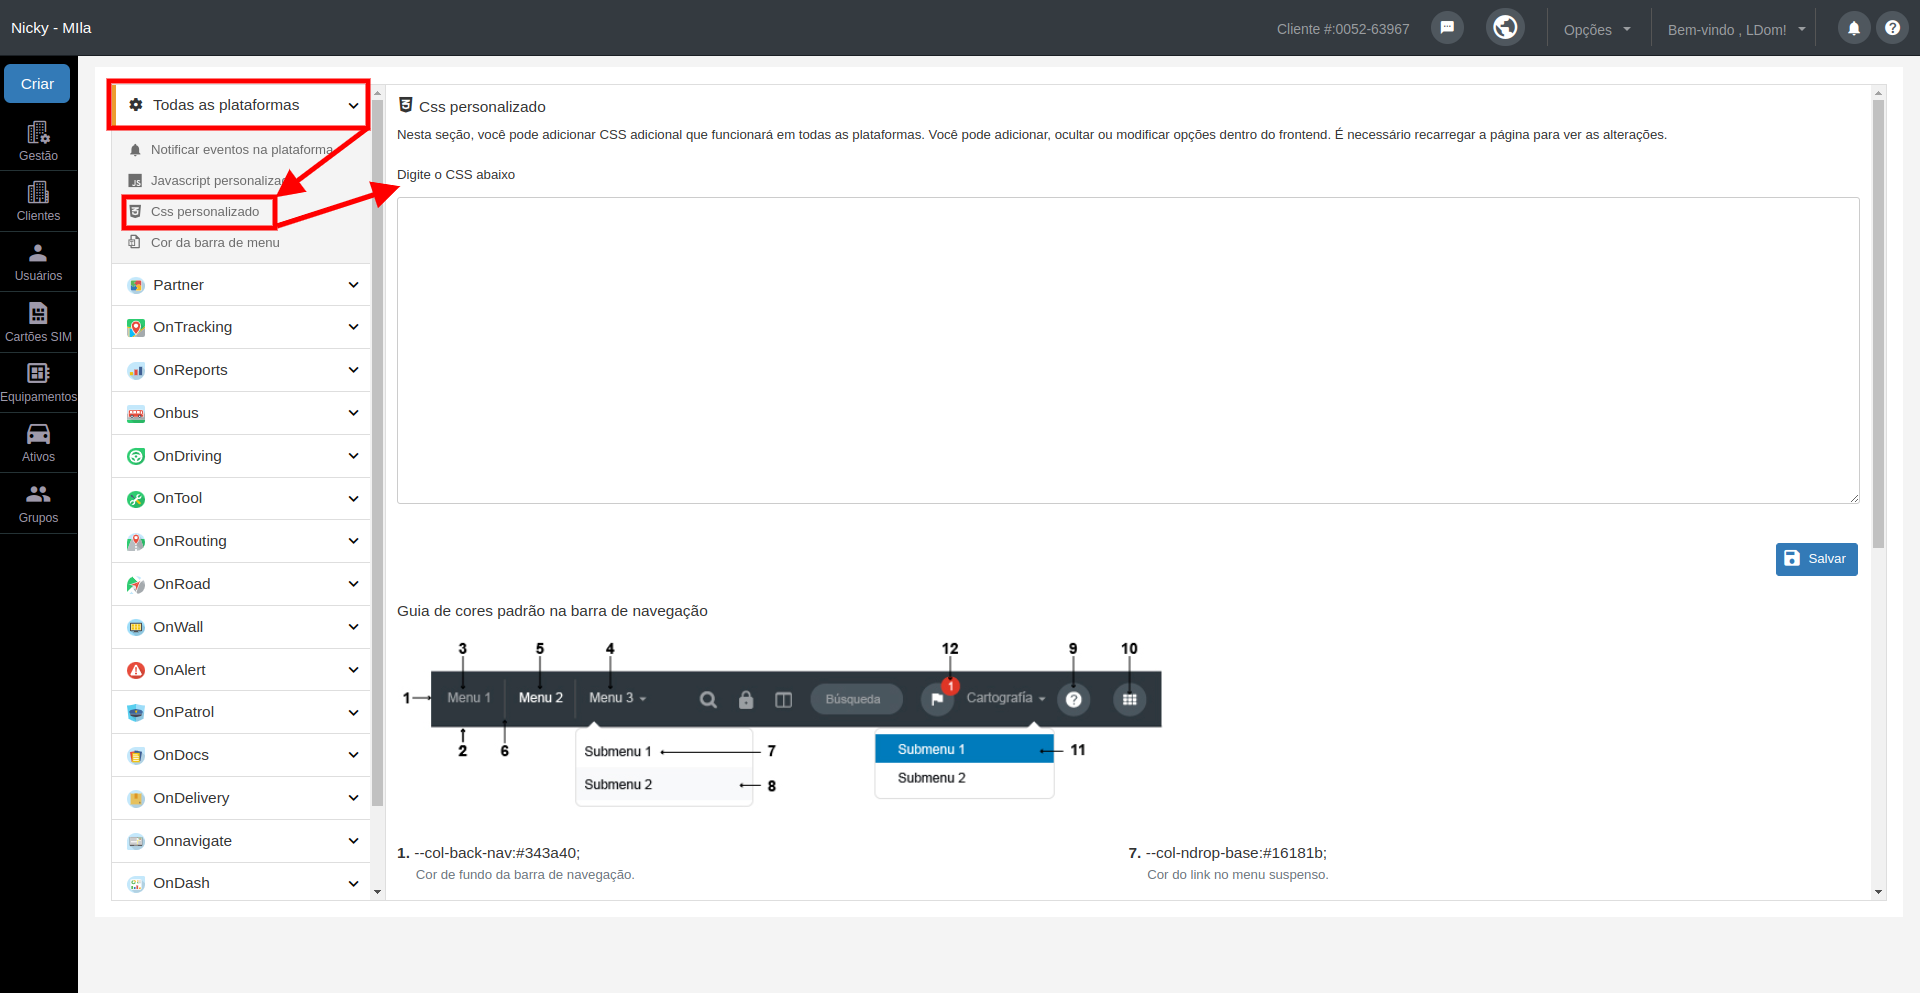Expand the OnDriving section

[x=241, y=456]
